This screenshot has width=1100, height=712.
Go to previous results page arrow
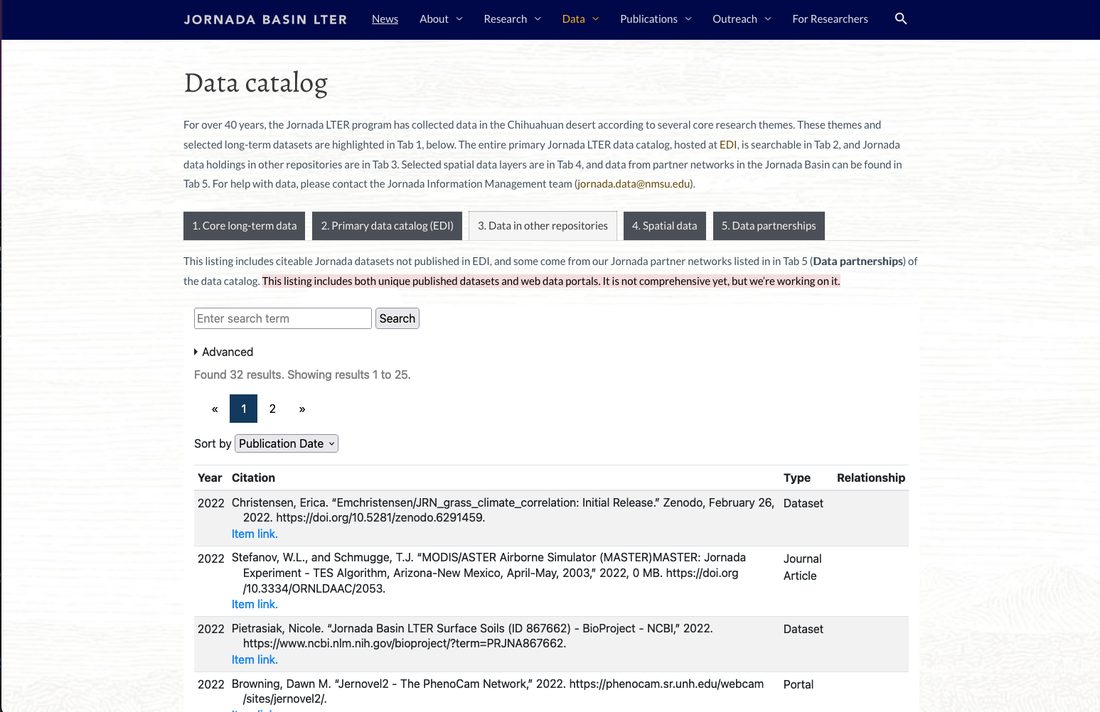pyautogui.click(x=215, y=409)
